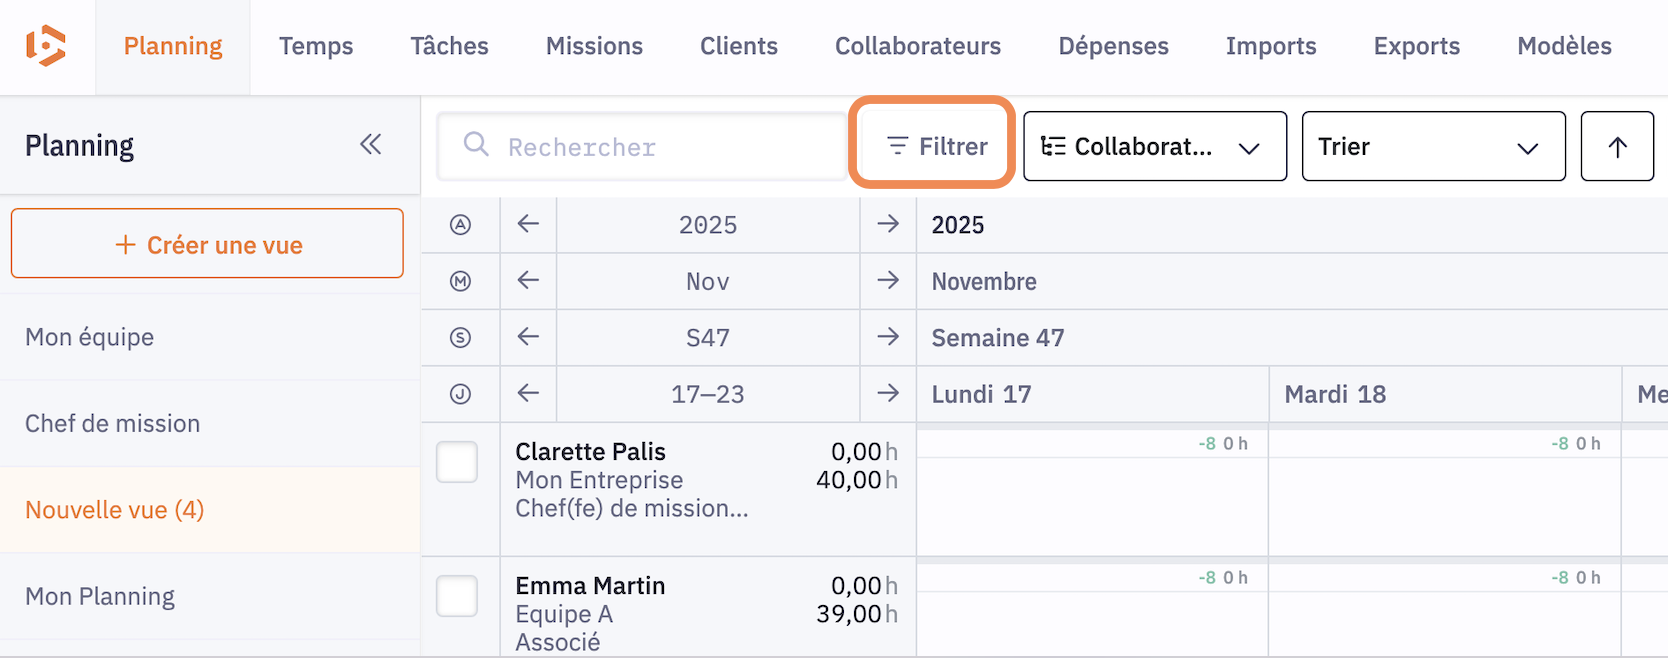The width and height of the screenshot is (1668, 658).
Task: Click the ascending sort arrow button
Action: [x=1617, y=146]
